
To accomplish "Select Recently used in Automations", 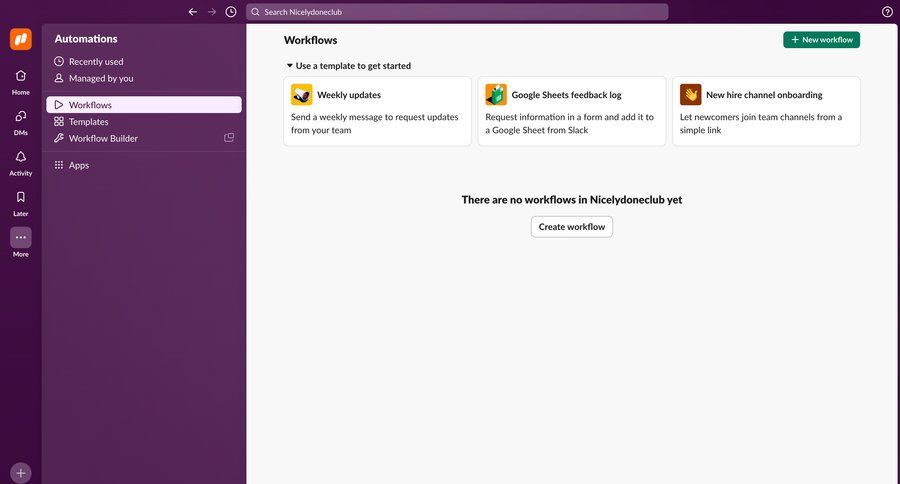I will tap(144, 61).
